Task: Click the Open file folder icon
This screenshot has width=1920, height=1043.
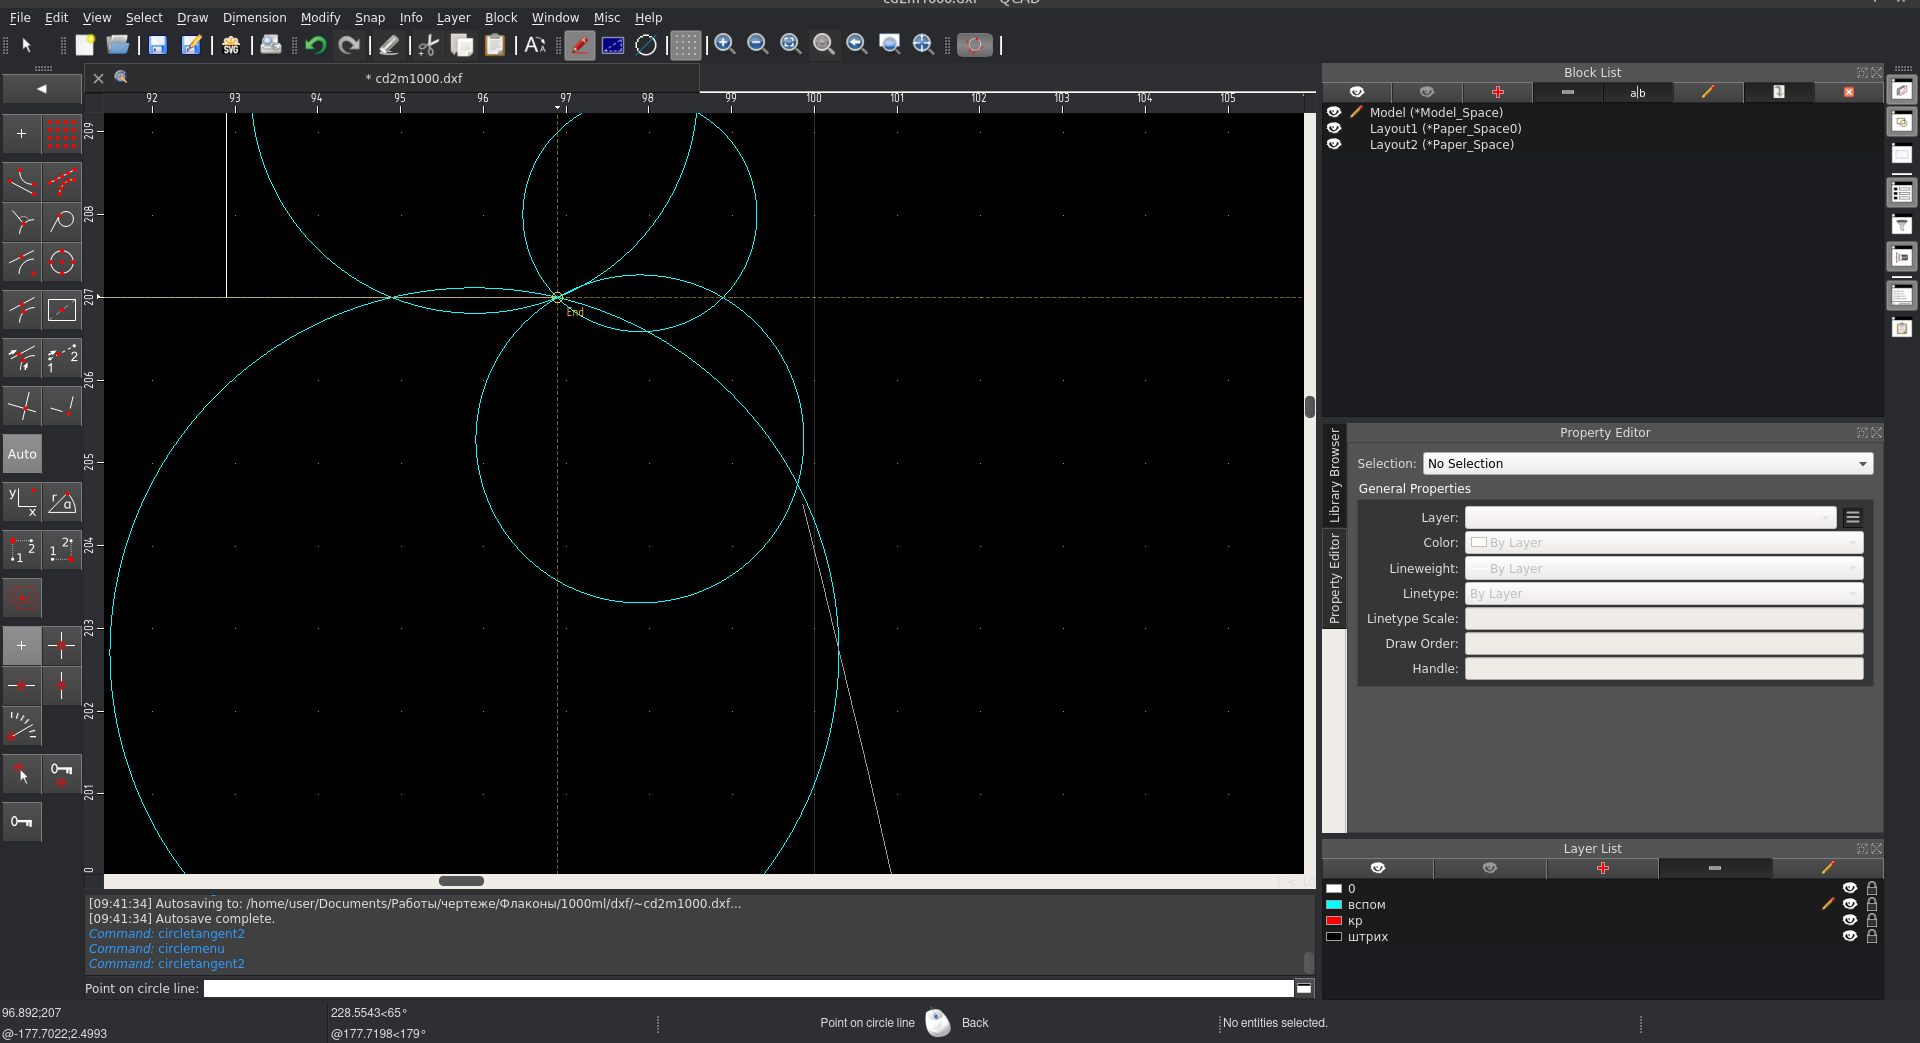Action: 118,45
